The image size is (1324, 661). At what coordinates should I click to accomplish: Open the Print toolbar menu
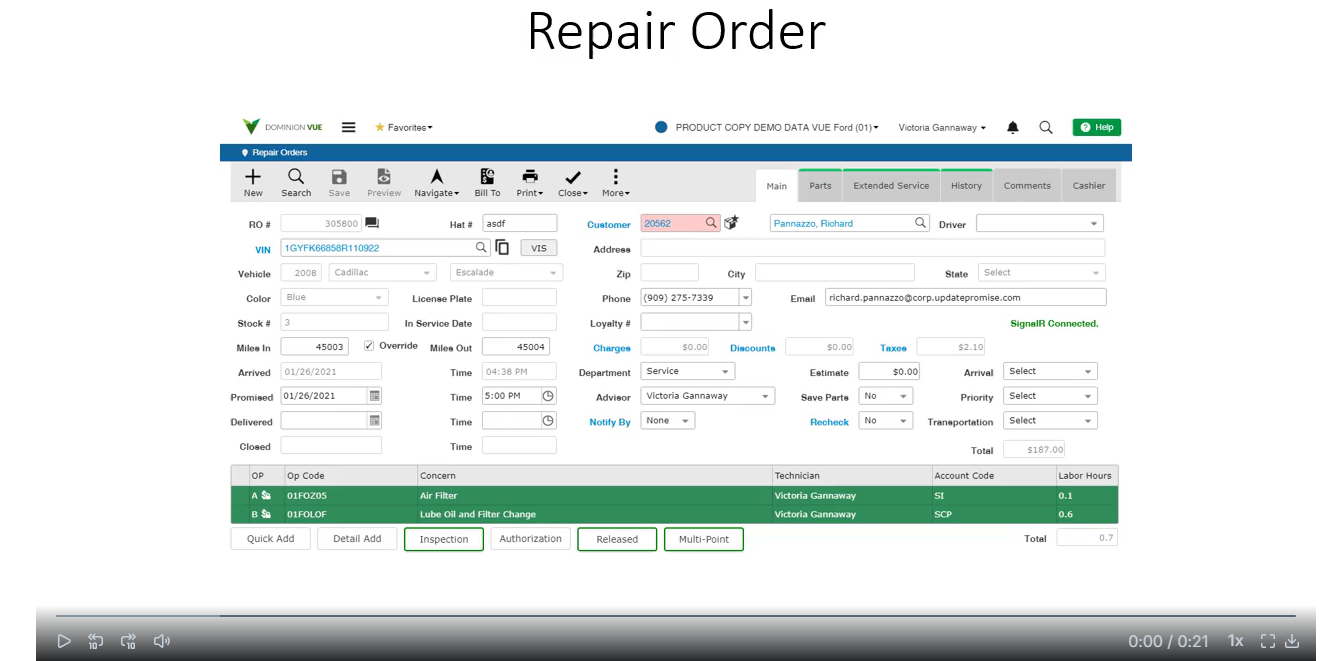click(530, 183)
